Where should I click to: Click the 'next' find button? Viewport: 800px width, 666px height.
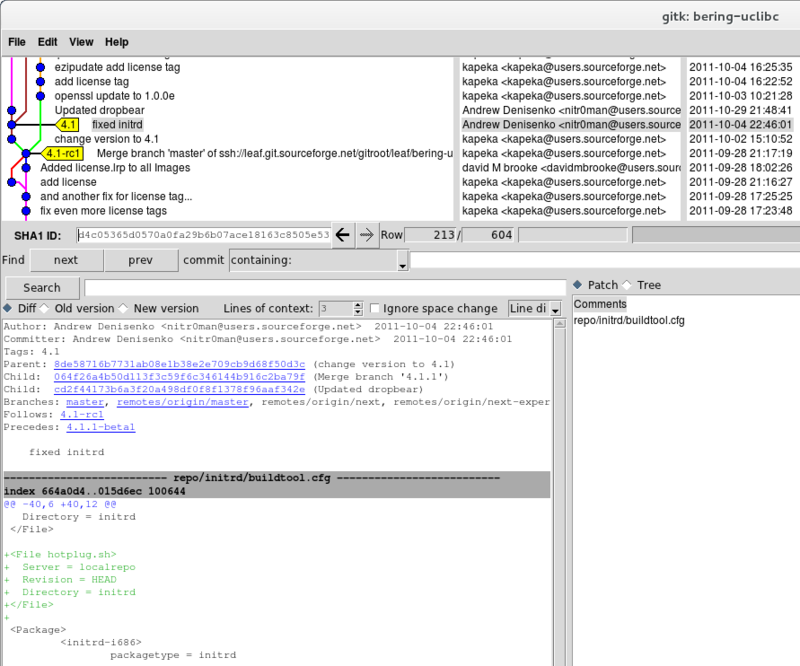66,260
